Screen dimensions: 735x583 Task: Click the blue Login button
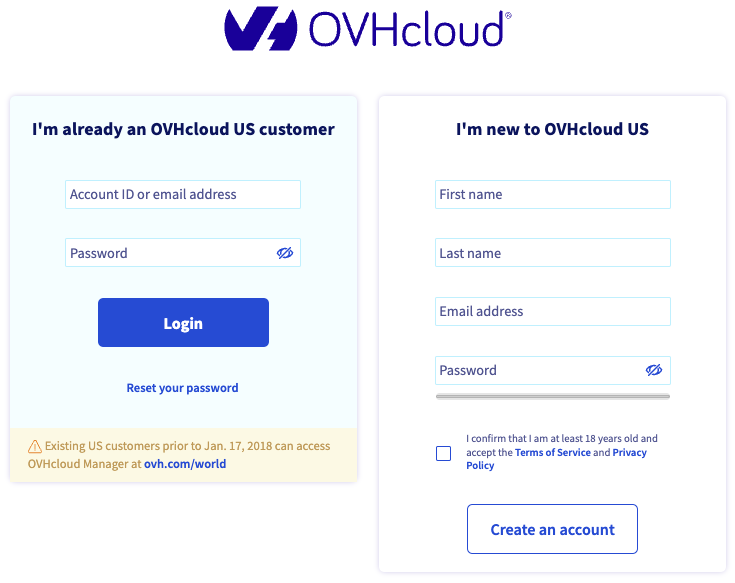tap(183, 322)
